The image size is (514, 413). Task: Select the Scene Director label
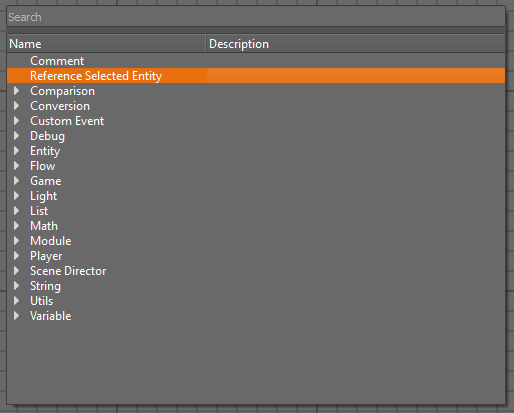point(68,271)
